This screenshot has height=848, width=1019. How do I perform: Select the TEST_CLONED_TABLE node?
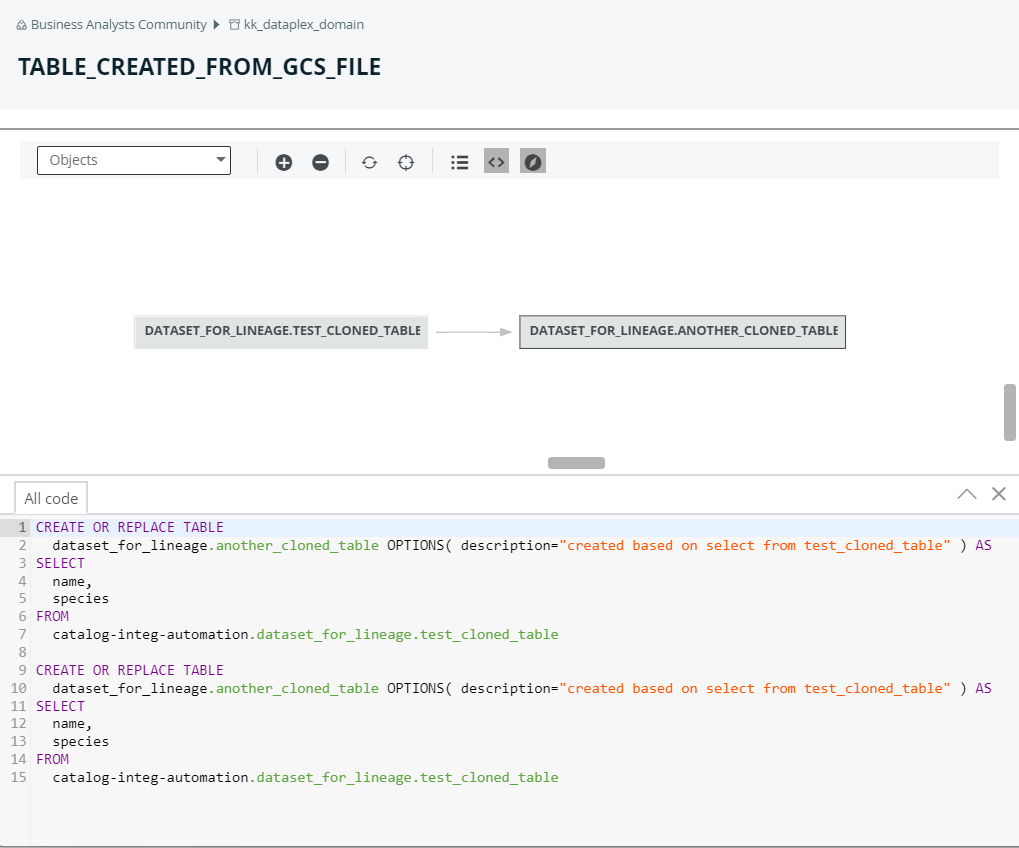[281, 331]
